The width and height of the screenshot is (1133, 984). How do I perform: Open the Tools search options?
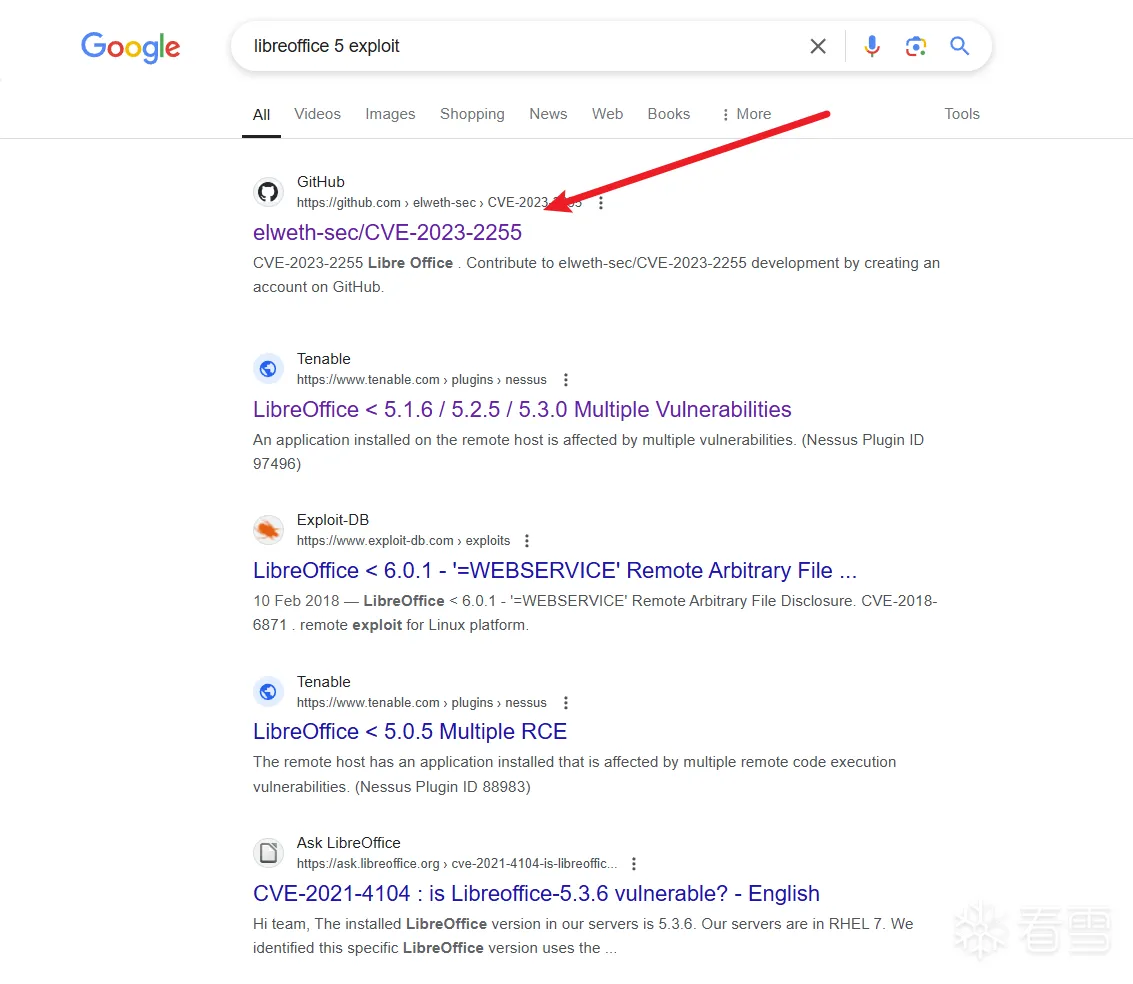click(961, 114)
